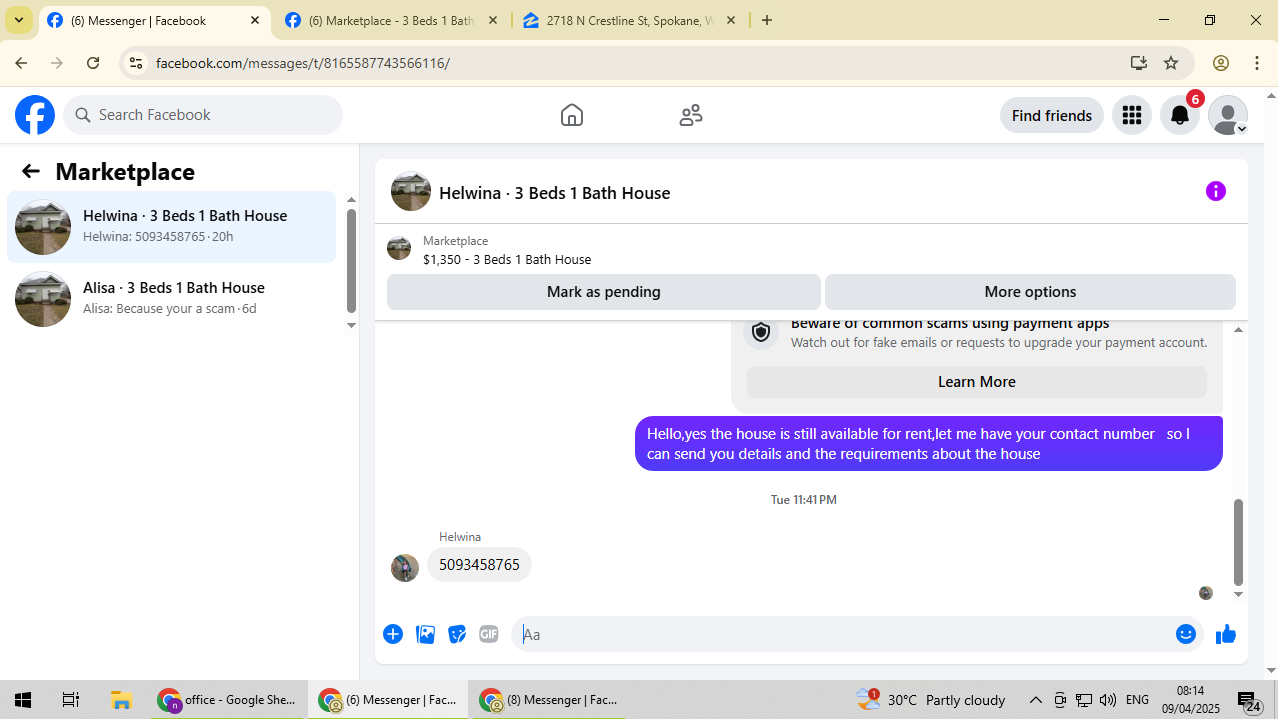This screenshot has width=1278, height=719.
Task: Click the address bar URL
Action: [x=303, y=63]
